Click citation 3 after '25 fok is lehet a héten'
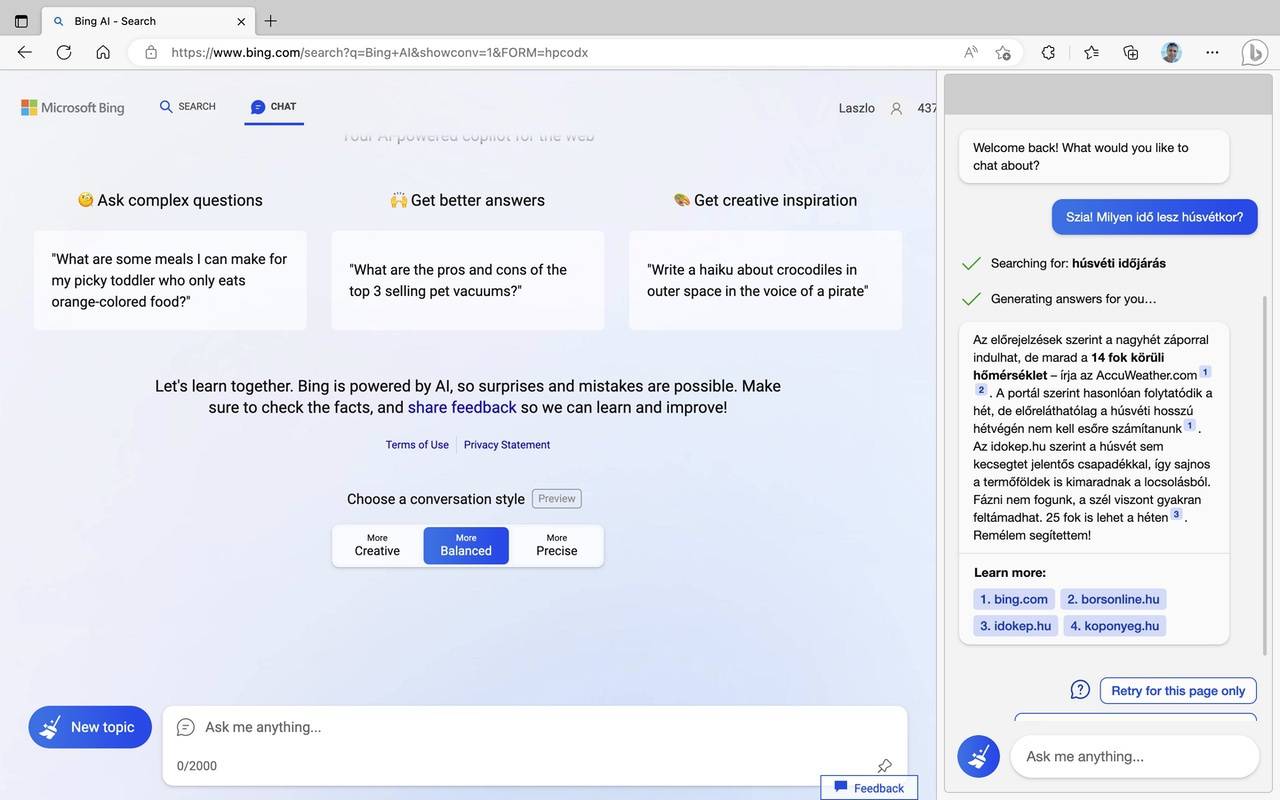This screenshot has width=1280, height=800. 1177,514
